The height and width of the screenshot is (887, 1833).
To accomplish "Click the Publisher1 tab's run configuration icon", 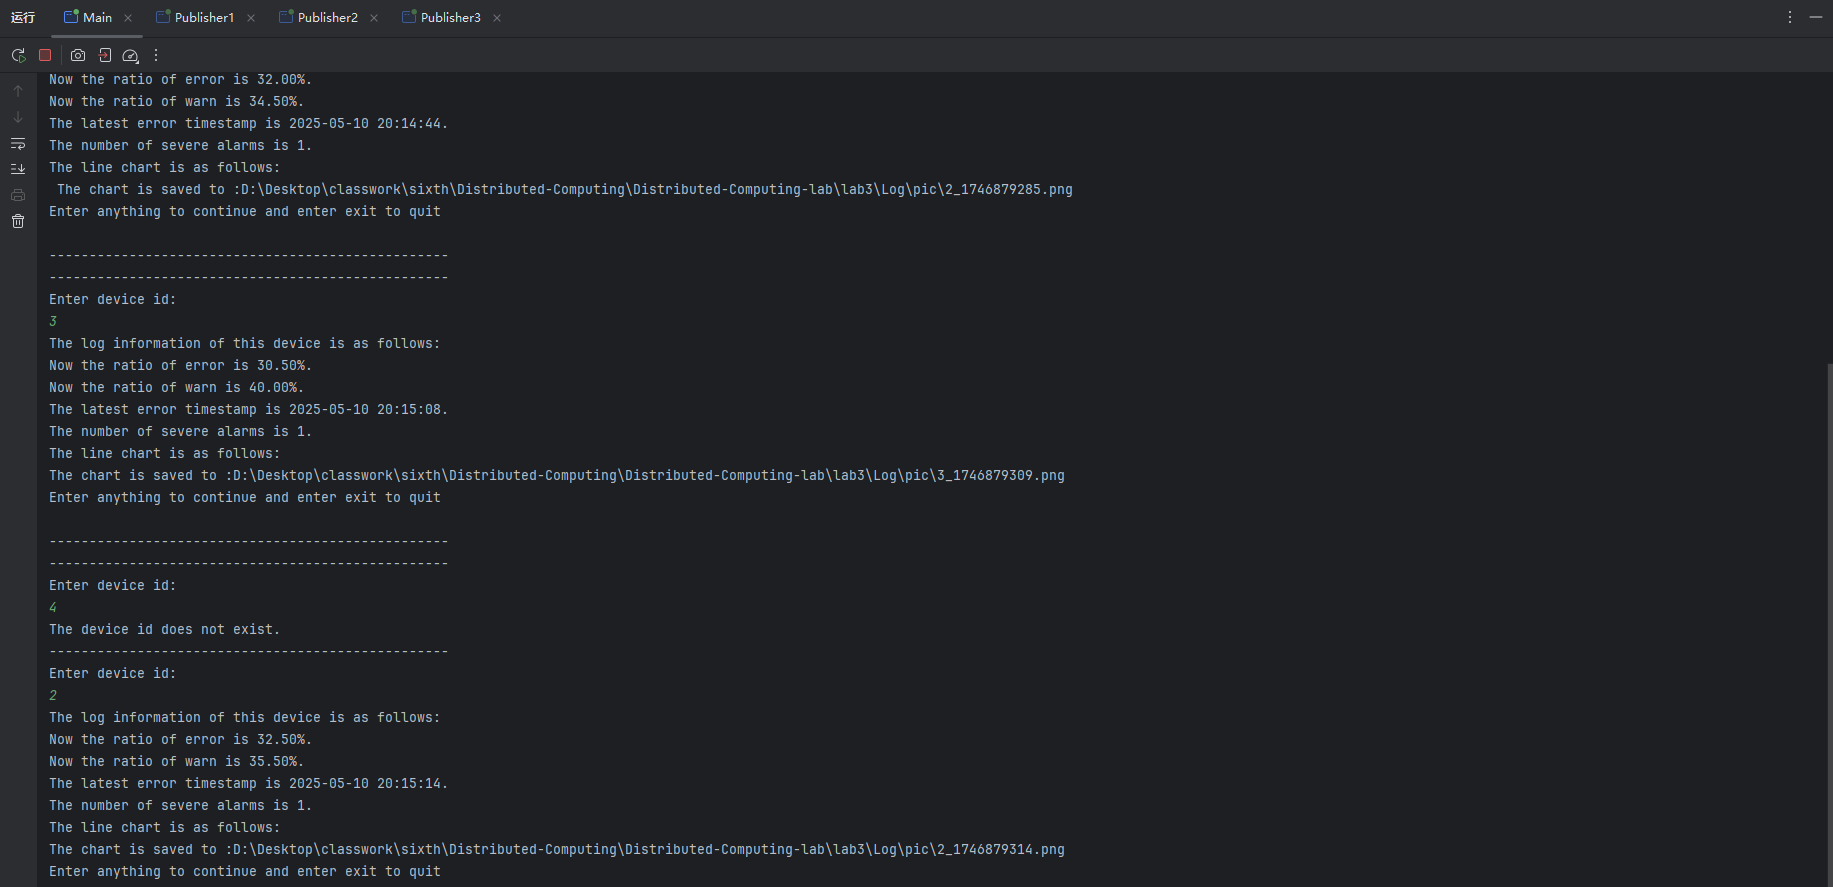I will pyautogui.click(x=163, y=17).
